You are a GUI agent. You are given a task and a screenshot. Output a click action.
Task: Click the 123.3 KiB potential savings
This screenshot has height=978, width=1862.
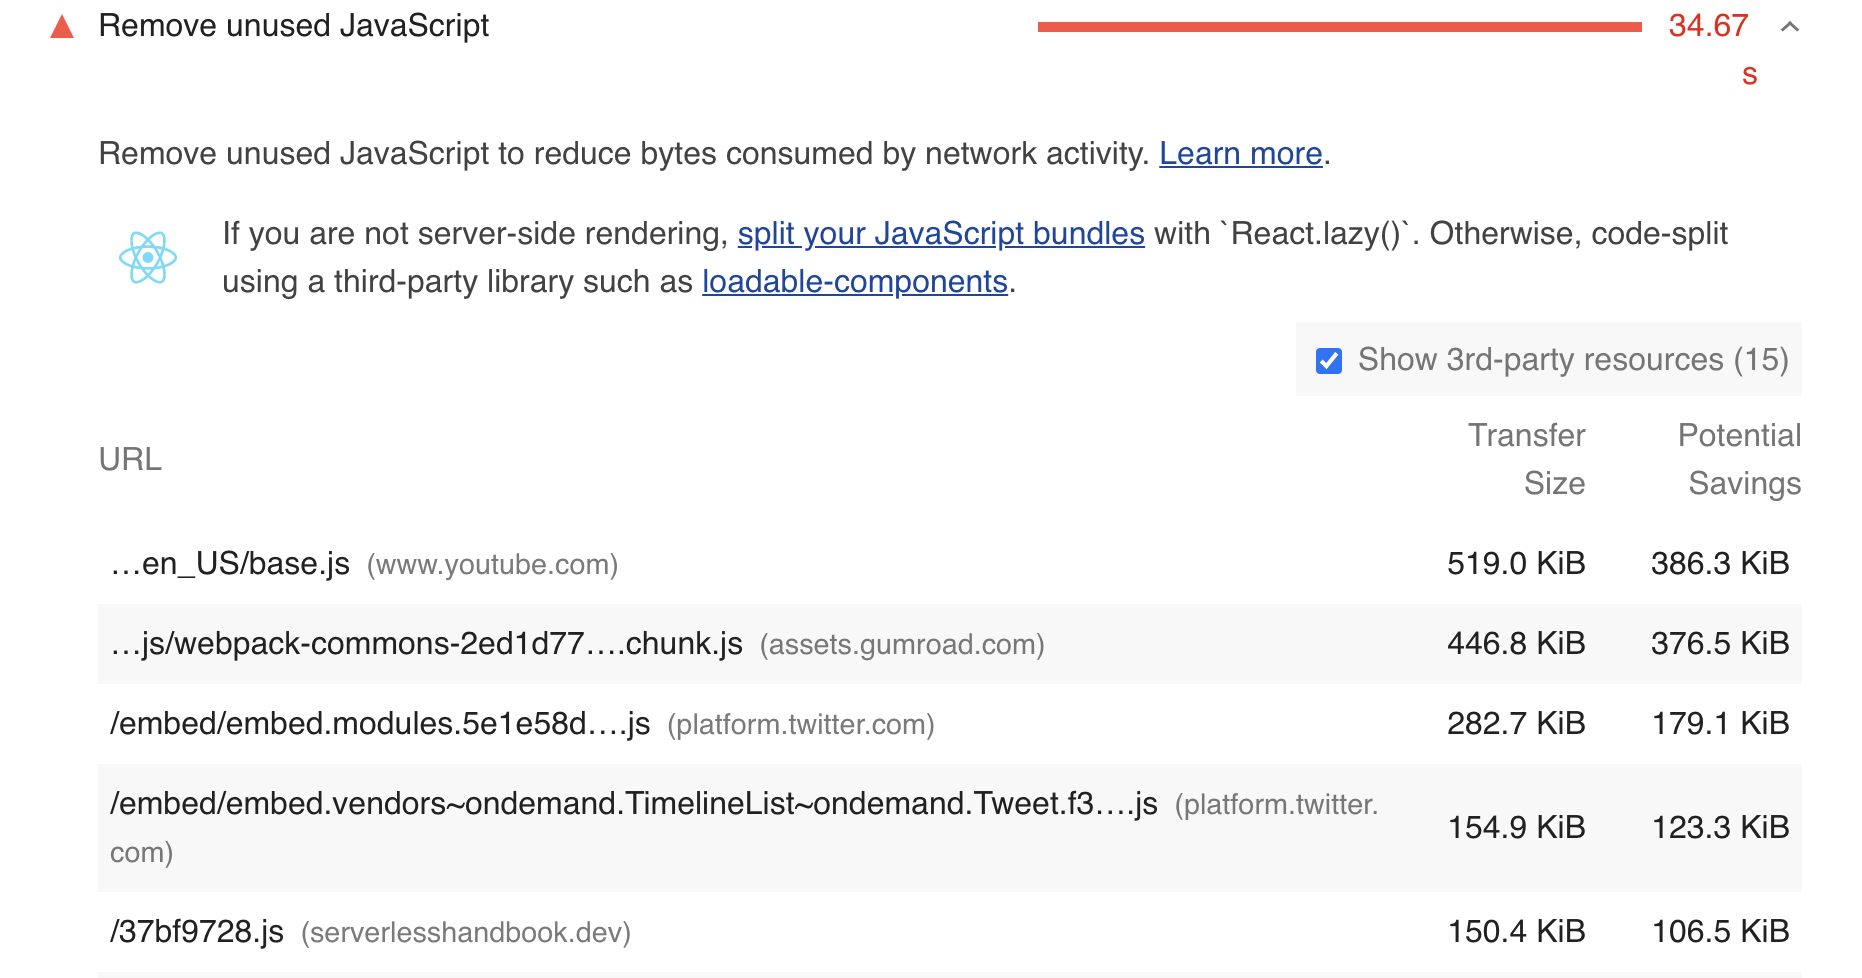coord(1720,827)
